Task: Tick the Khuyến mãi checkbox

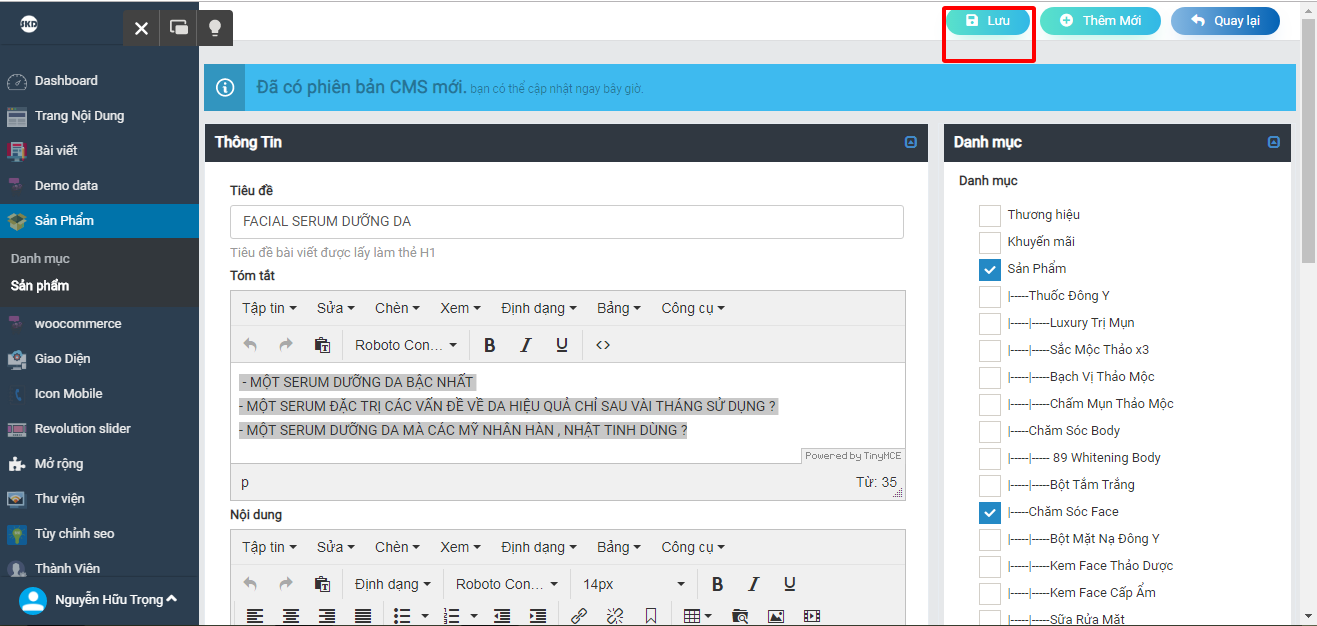Action: [989, 242]
